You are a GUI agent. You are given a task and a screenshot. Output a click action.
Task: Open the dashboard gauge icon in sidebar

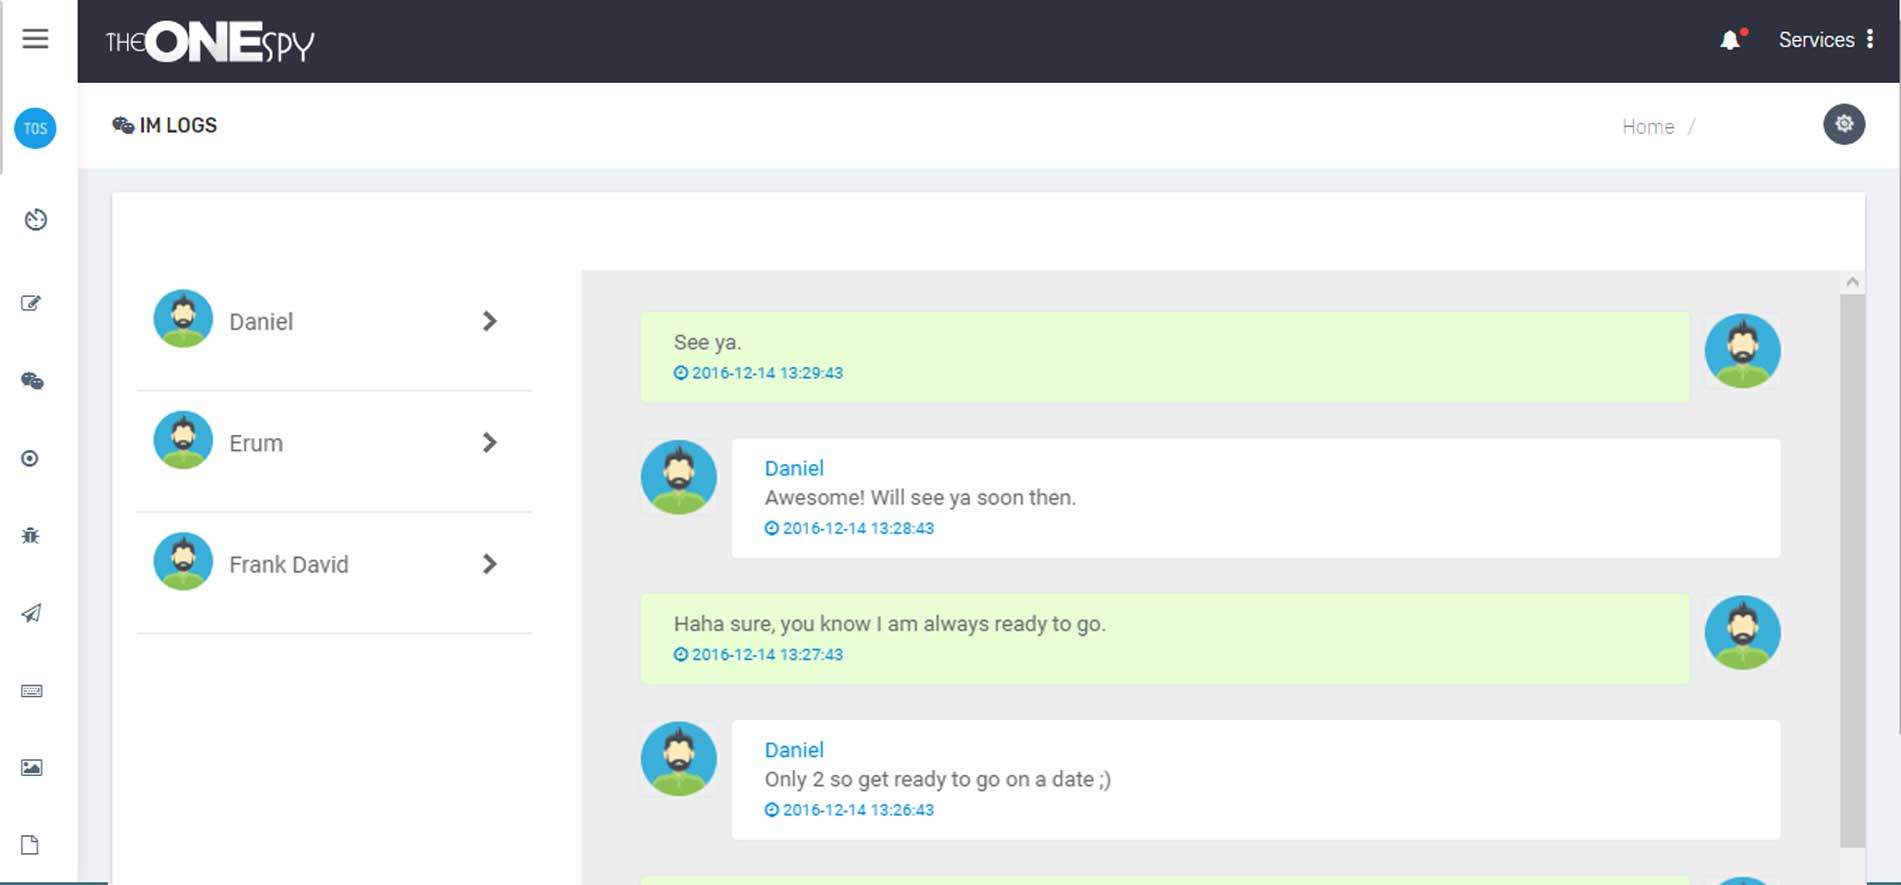point(35,220)
